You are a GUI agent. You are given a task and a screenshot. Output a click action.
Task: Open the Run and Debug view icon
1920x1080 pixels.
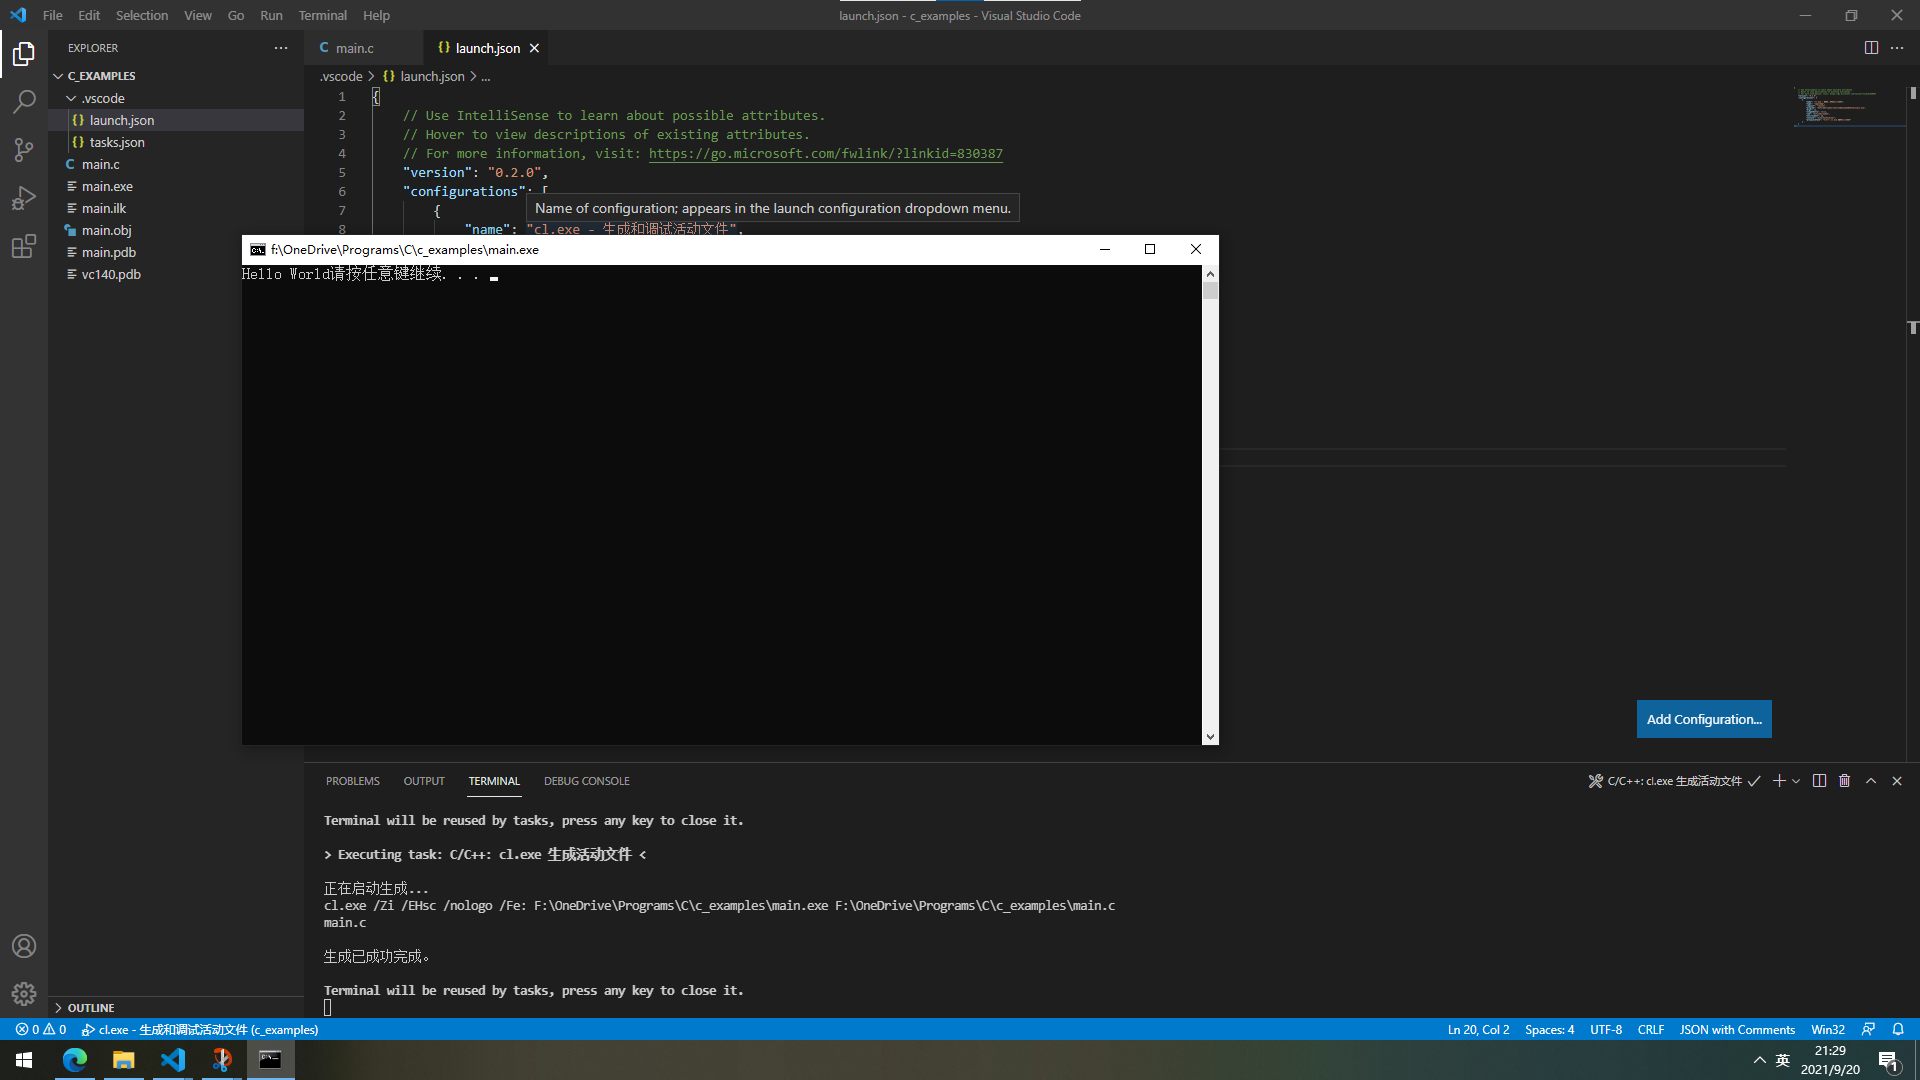24,197
